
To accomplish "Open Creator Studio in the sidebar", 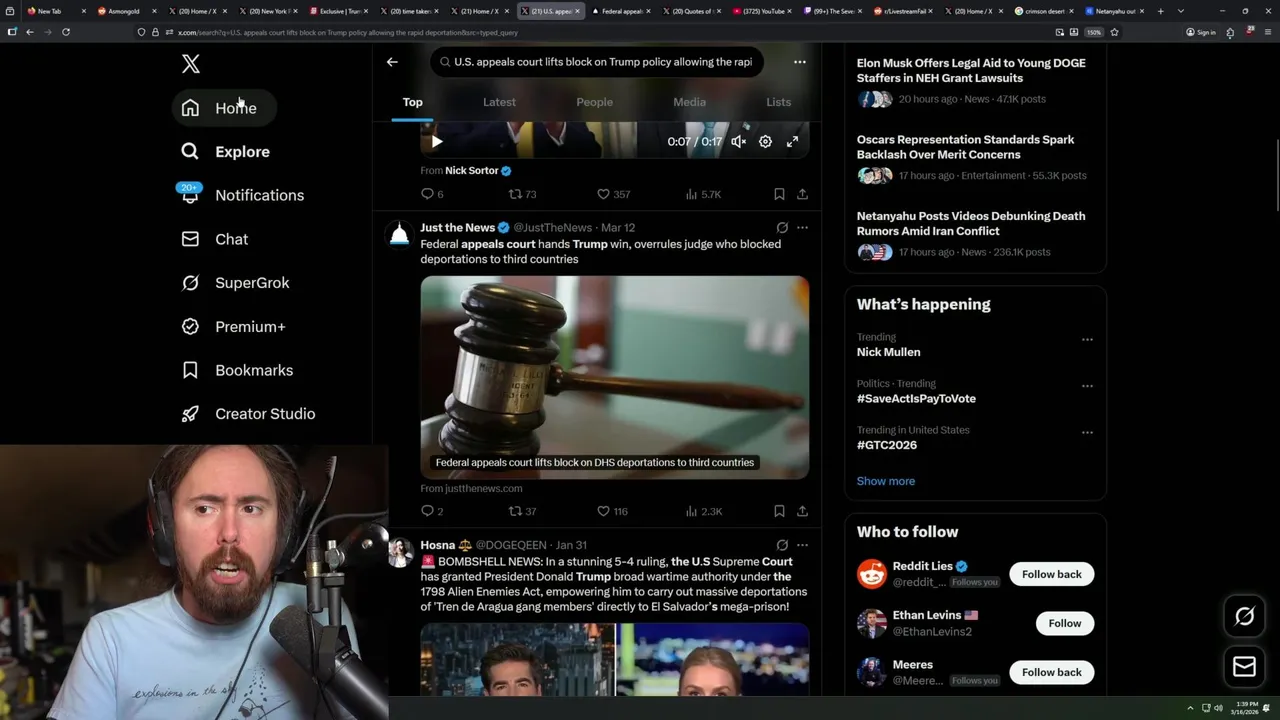I will [x=249, y=414].
